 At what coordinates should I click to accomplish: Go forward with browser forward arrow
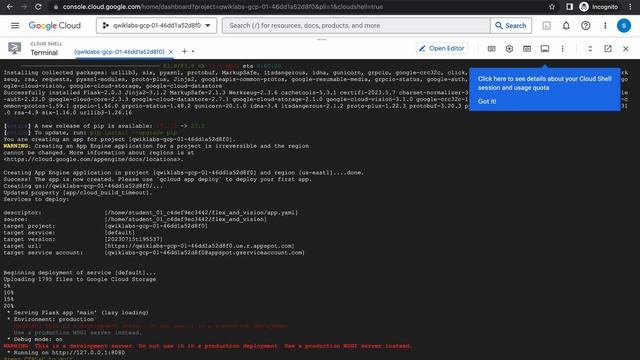tap(24, 7)
